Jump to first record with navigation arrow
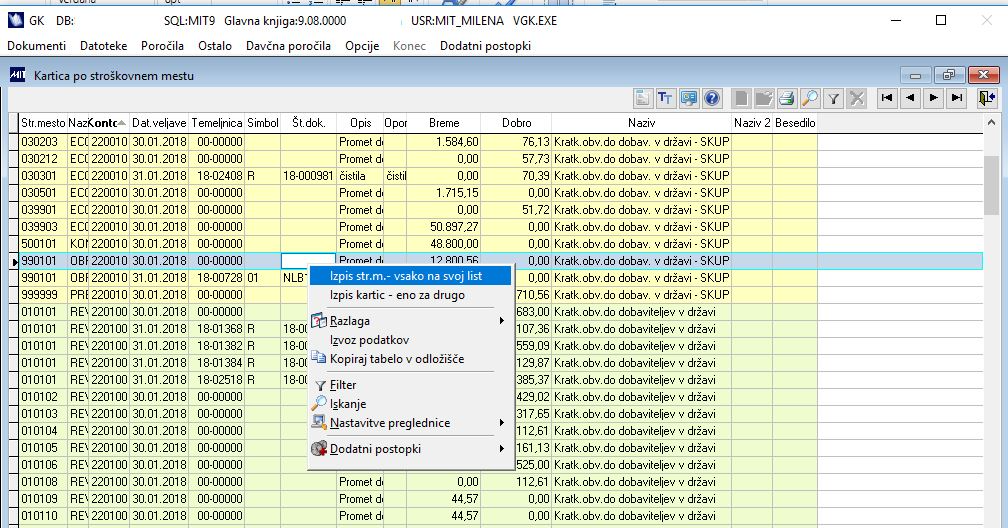The width and height of the screenshot is (1008, 528). (x=886, y=98)
